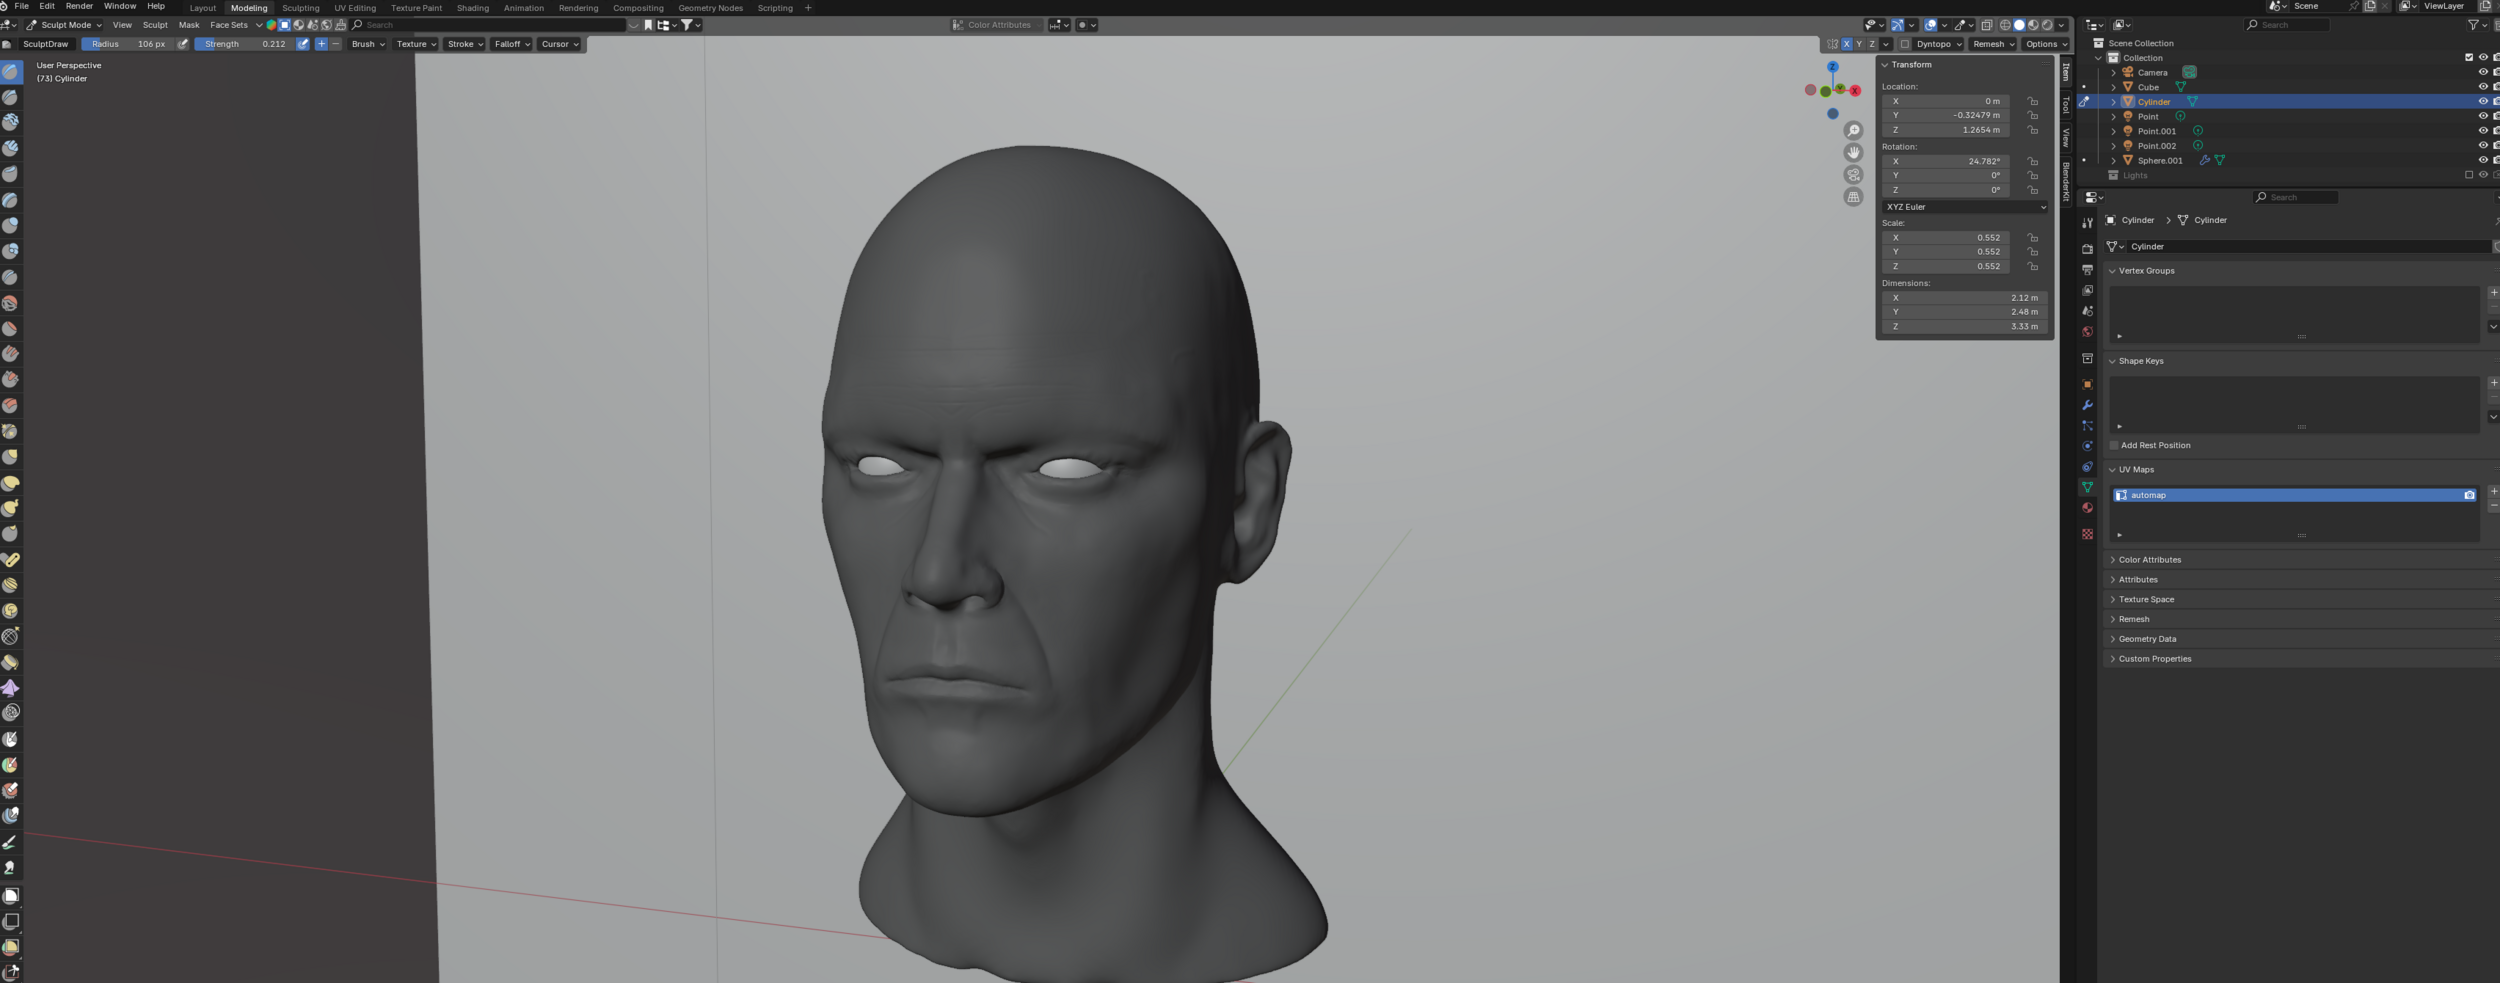Image resolution: width=2500 pixels, height=983 pixels.
Task: Click the pan hand icon in the viewport
Action: pyautogui.click(x=1853, y=153)
